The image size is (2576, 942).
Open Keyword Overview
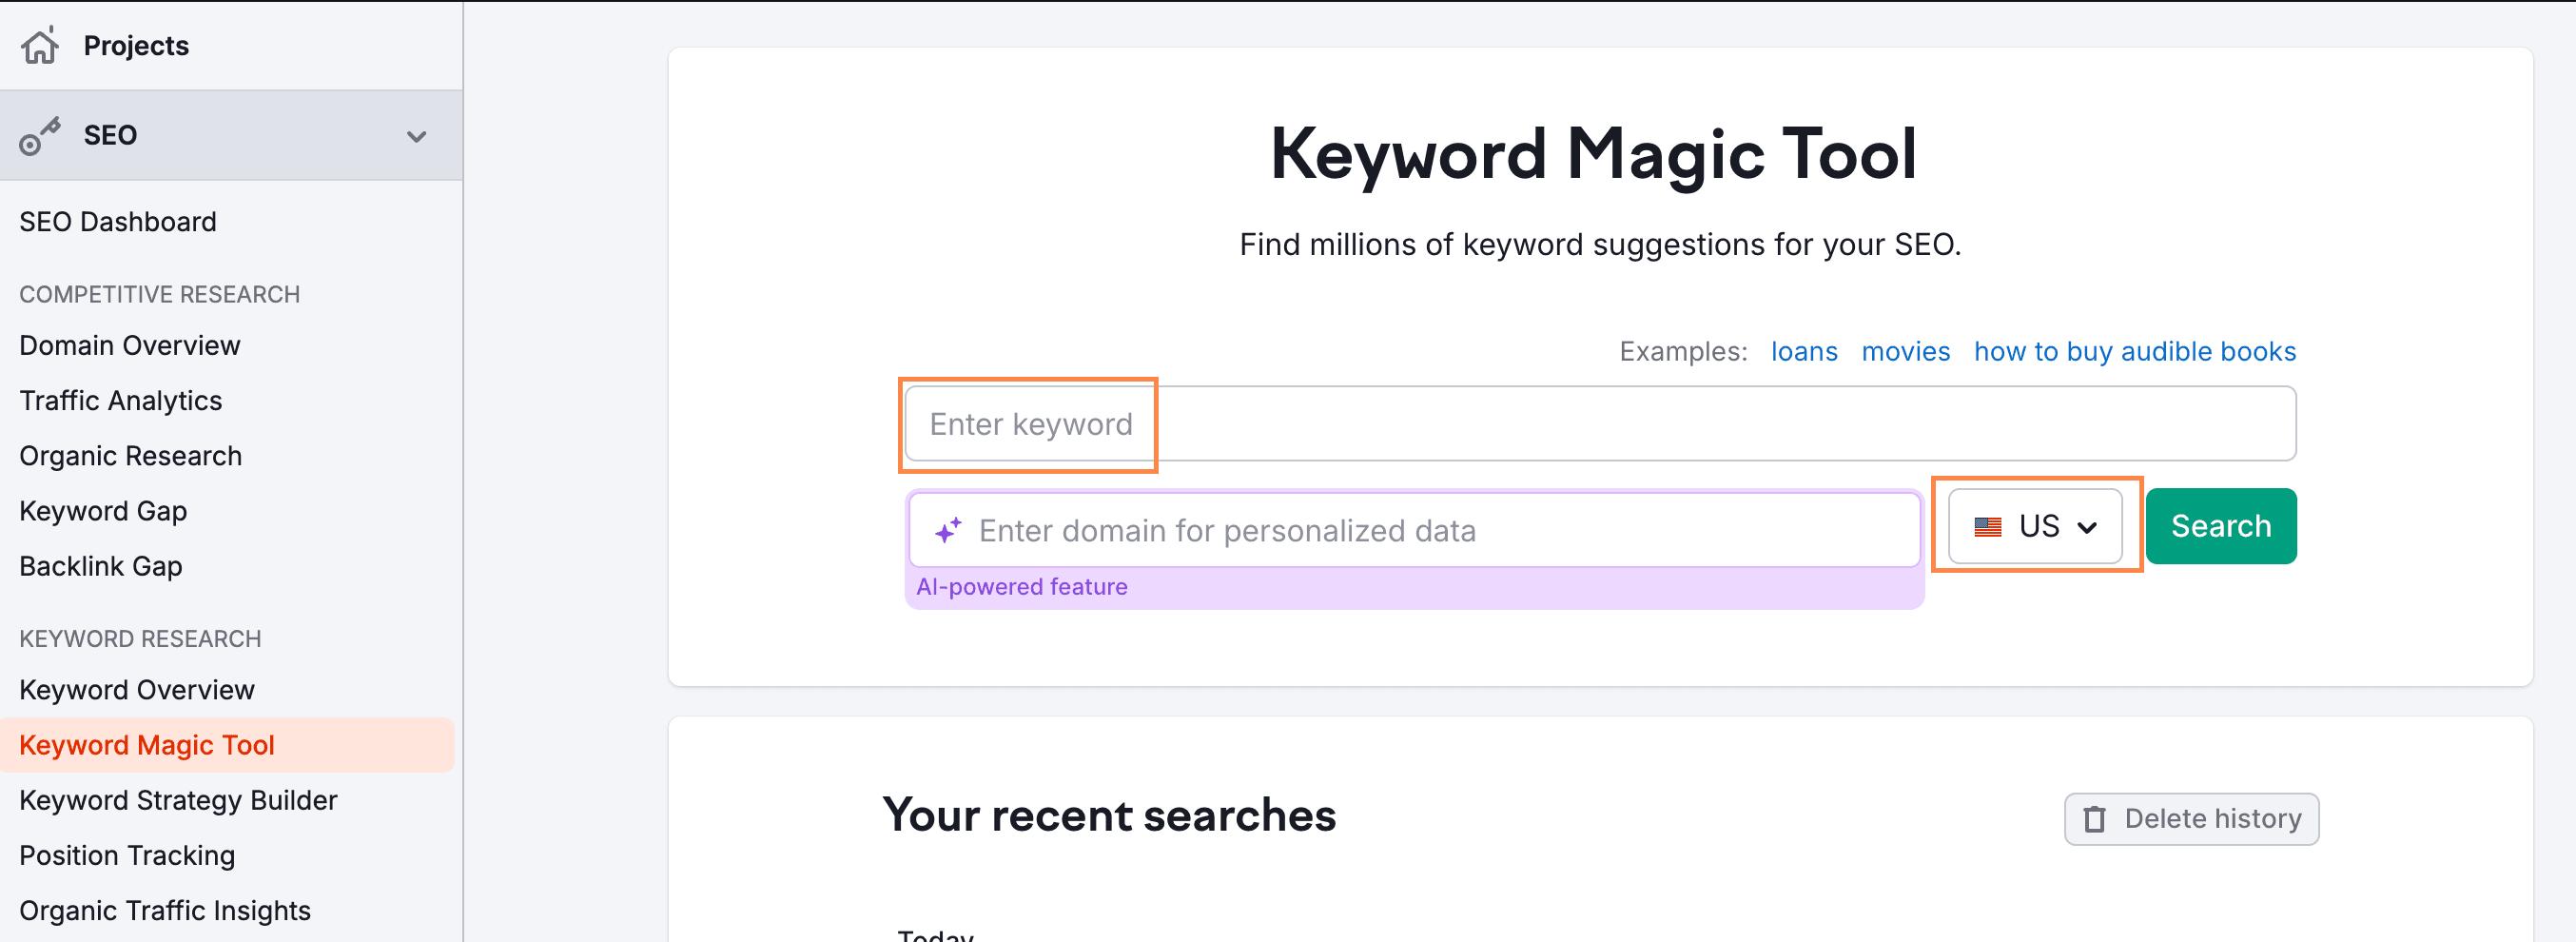(137, 690)
